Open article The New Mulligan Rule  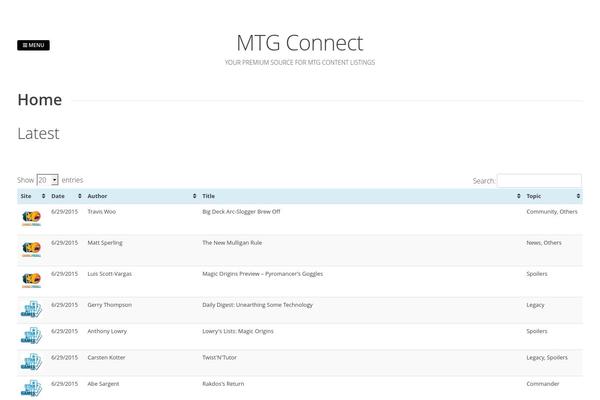click(232, 243)
